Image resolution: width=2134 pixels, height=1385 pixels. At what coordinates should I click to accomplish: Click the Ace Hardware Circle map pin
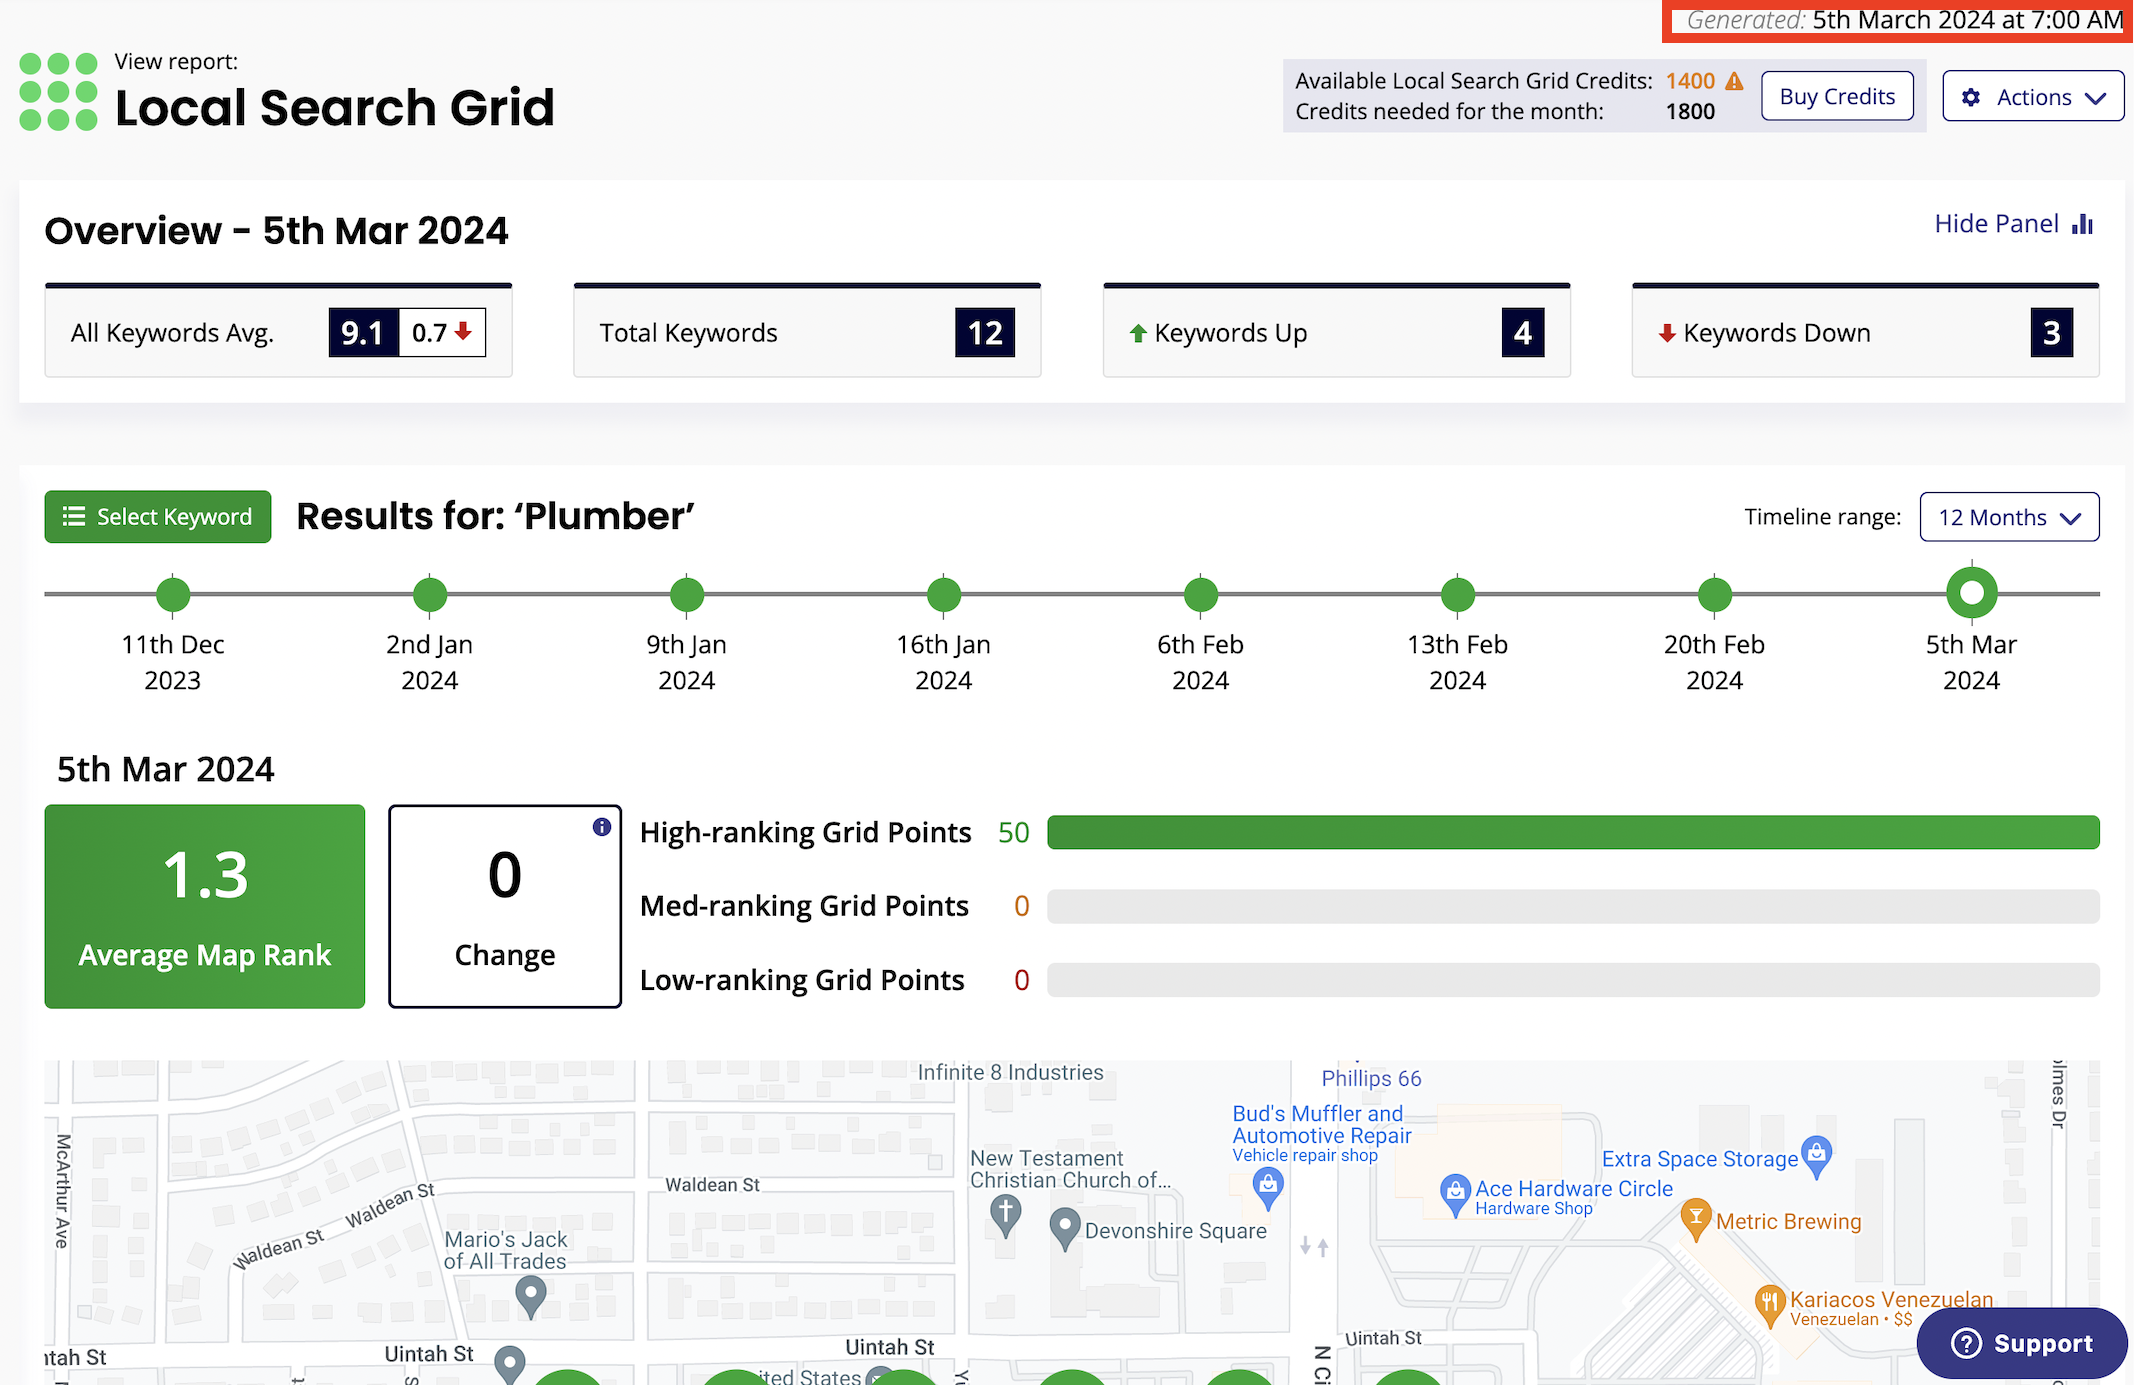click(x=1455, y=1192)
